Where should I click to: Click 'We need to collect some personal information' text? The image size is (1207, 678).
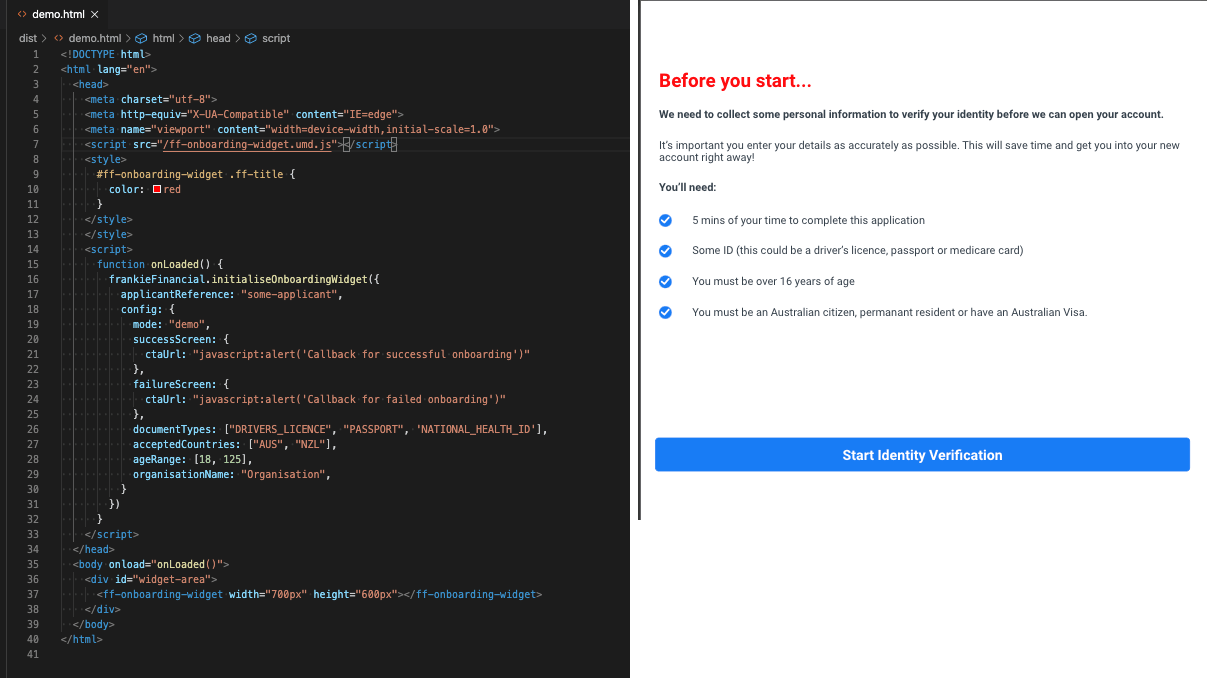[911, 114]
